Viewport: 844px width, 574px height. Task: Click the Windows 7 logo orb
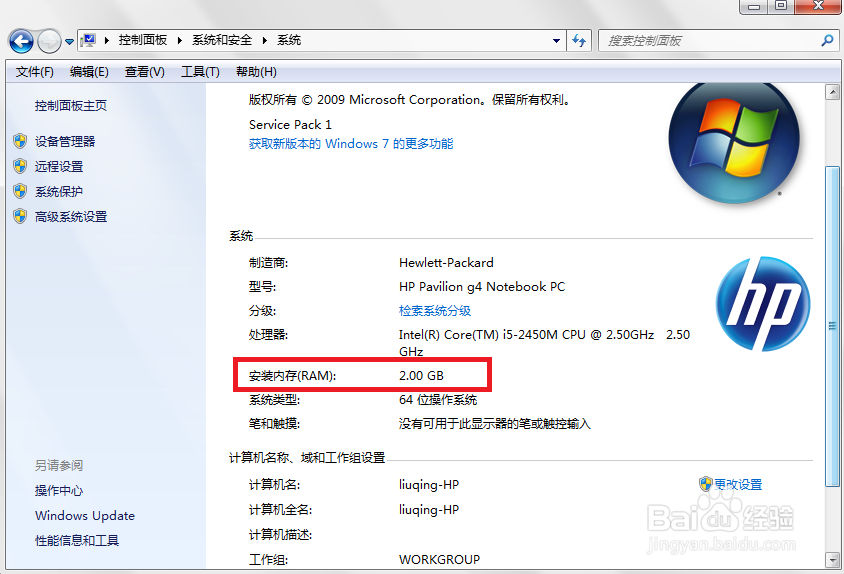click(734, 142)
